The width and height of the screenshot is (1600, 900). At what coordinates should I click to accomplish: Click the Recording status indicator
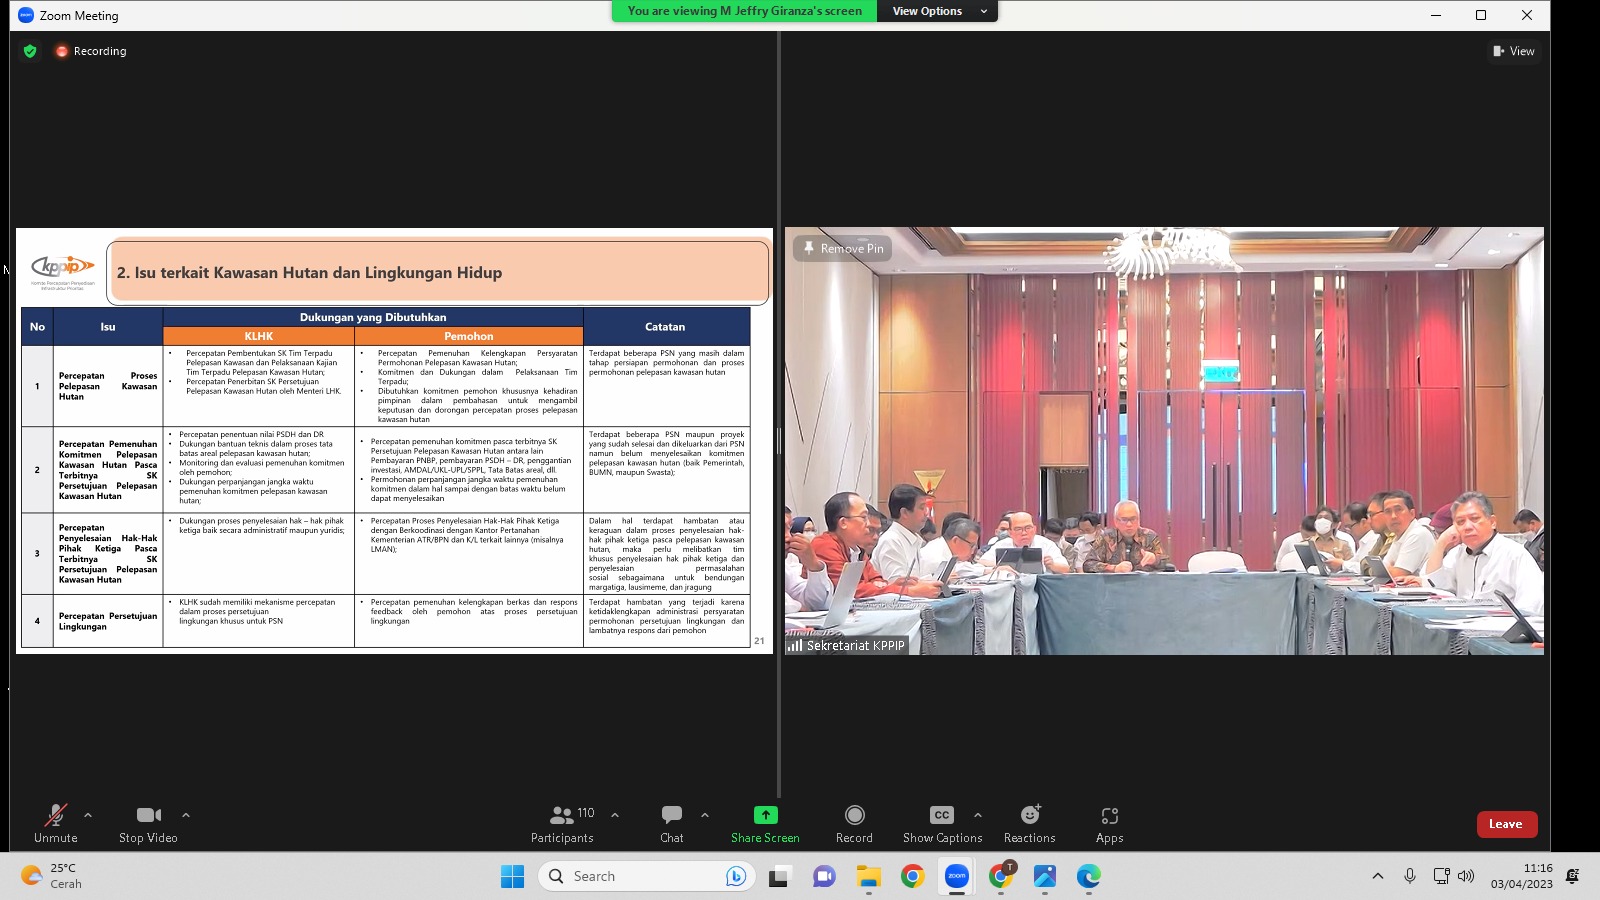pyautogui.click(x=91, y=51)
